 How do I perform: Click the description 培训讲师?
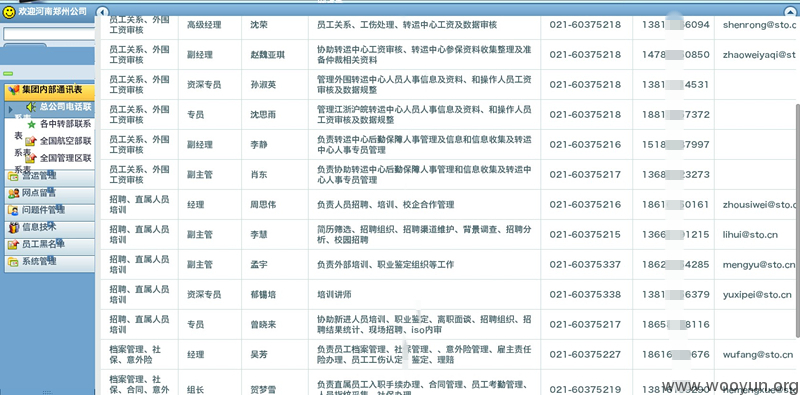[x=334, y=294]
